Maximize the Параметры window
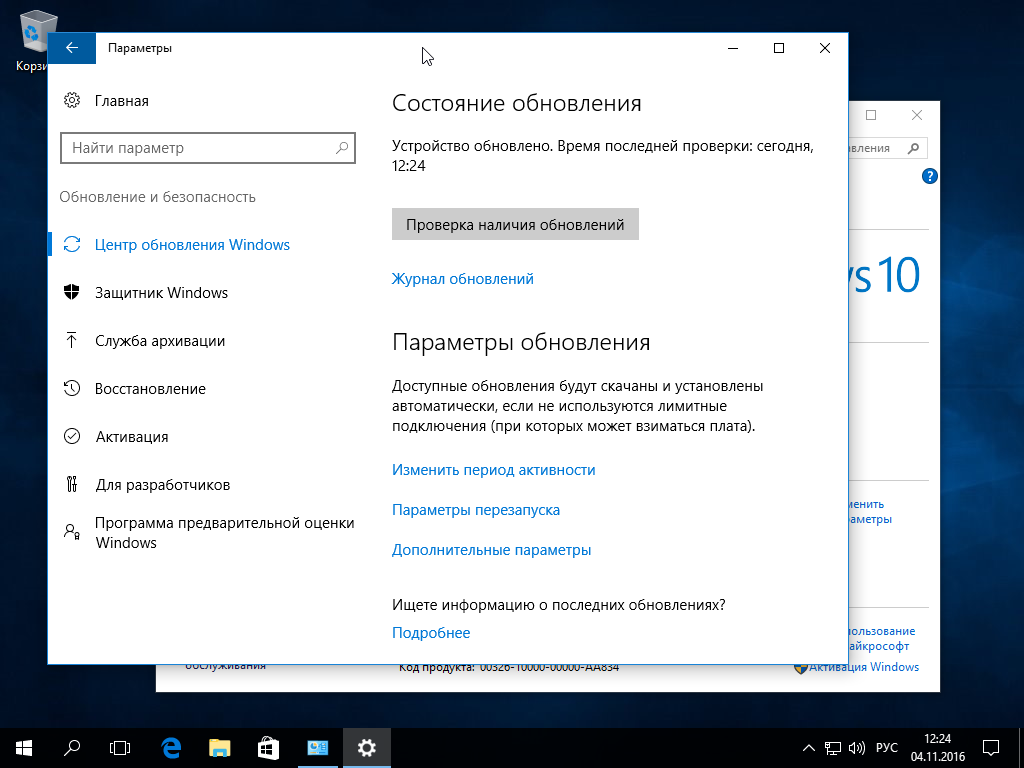The height and width of the screenshot is (768, 1024). point(778,48)
